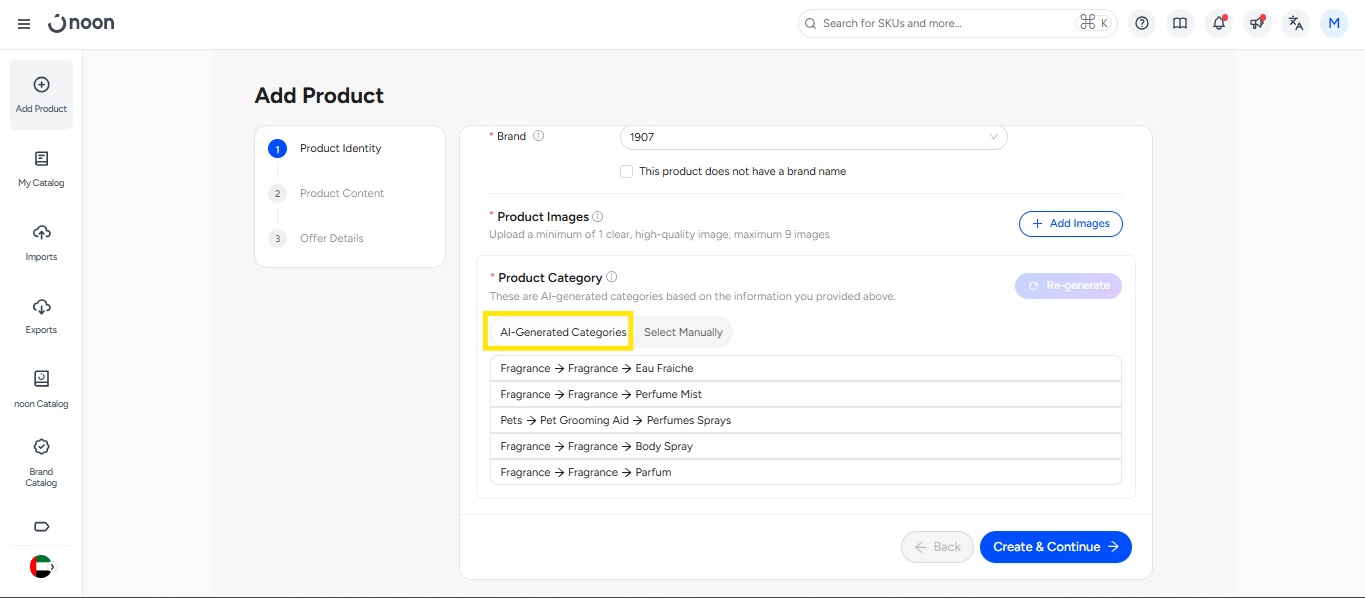The image size is (1365, 598).
Task: Open the user profile avatar M
Action: click(x=1334, y=24)
